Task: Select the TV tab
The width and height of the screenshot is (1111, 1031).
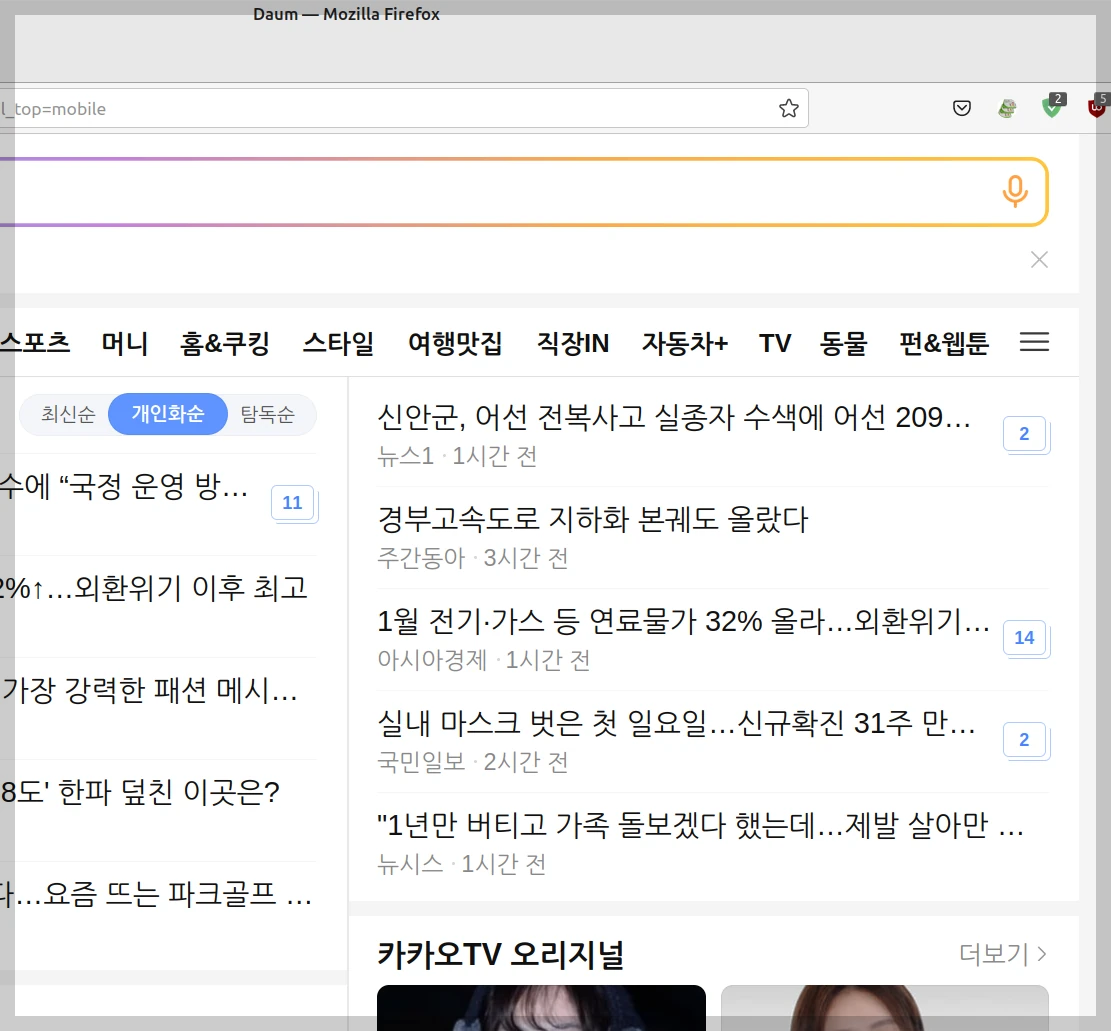Action: click(774, 343)
